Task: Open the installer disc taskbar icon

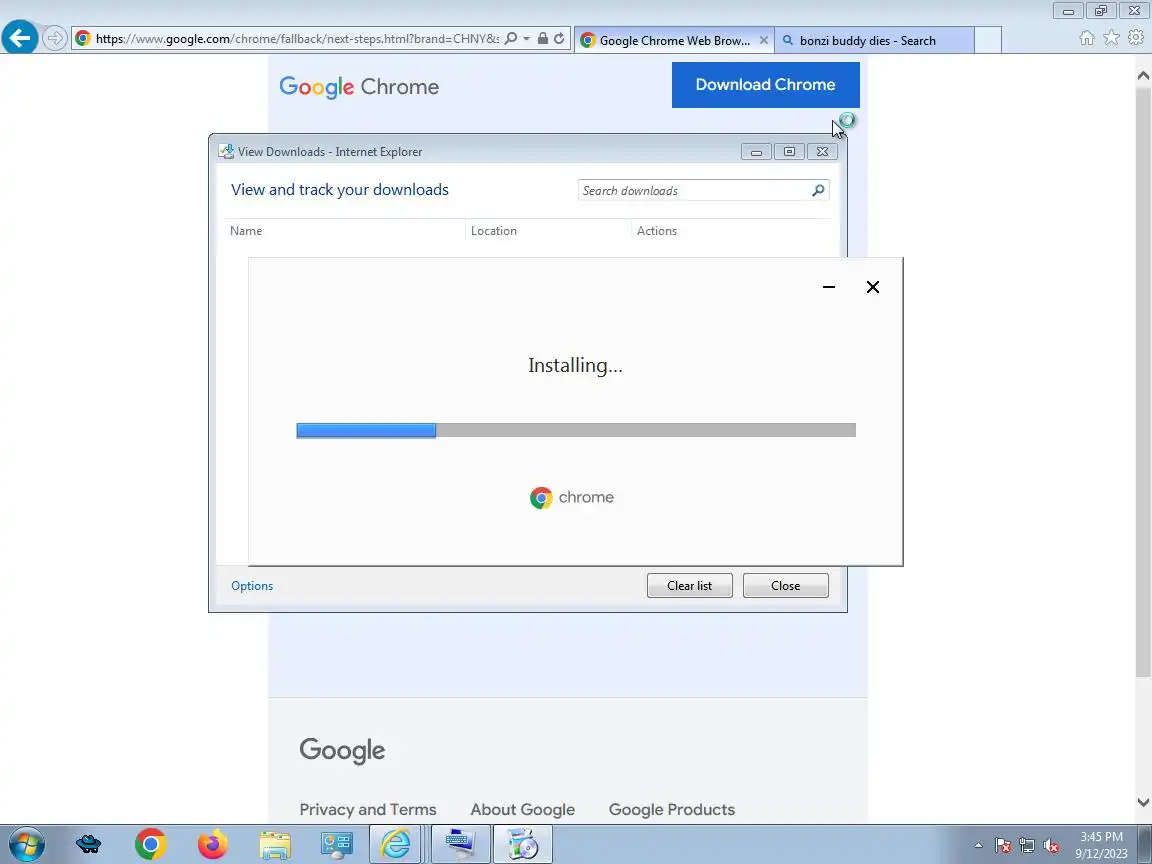Action: click(x=522, y=845)
